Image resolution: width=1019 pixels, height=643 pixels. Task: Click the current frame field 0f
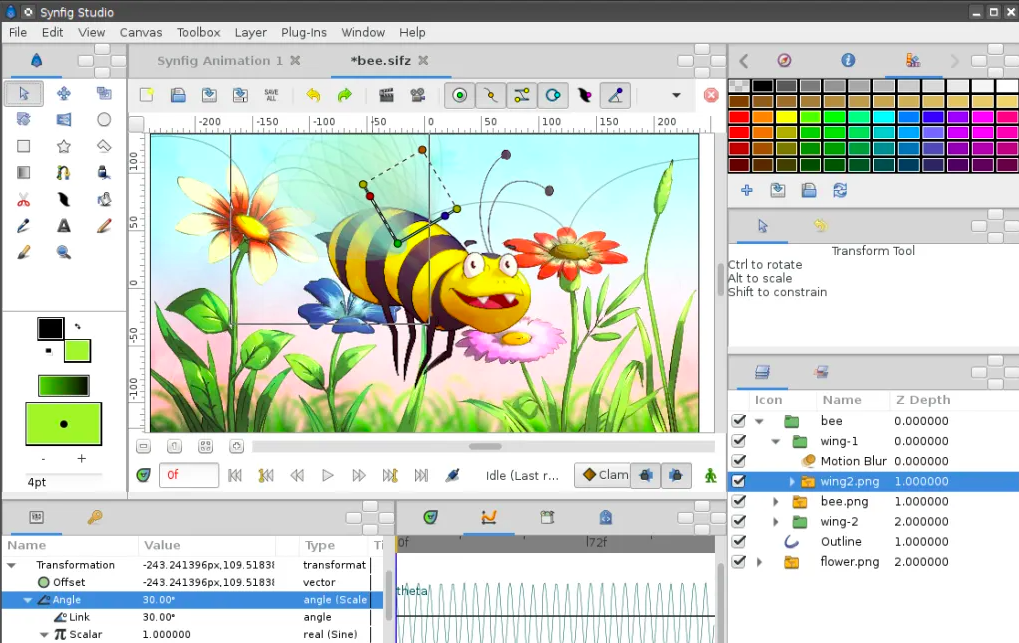coord(188,475)
